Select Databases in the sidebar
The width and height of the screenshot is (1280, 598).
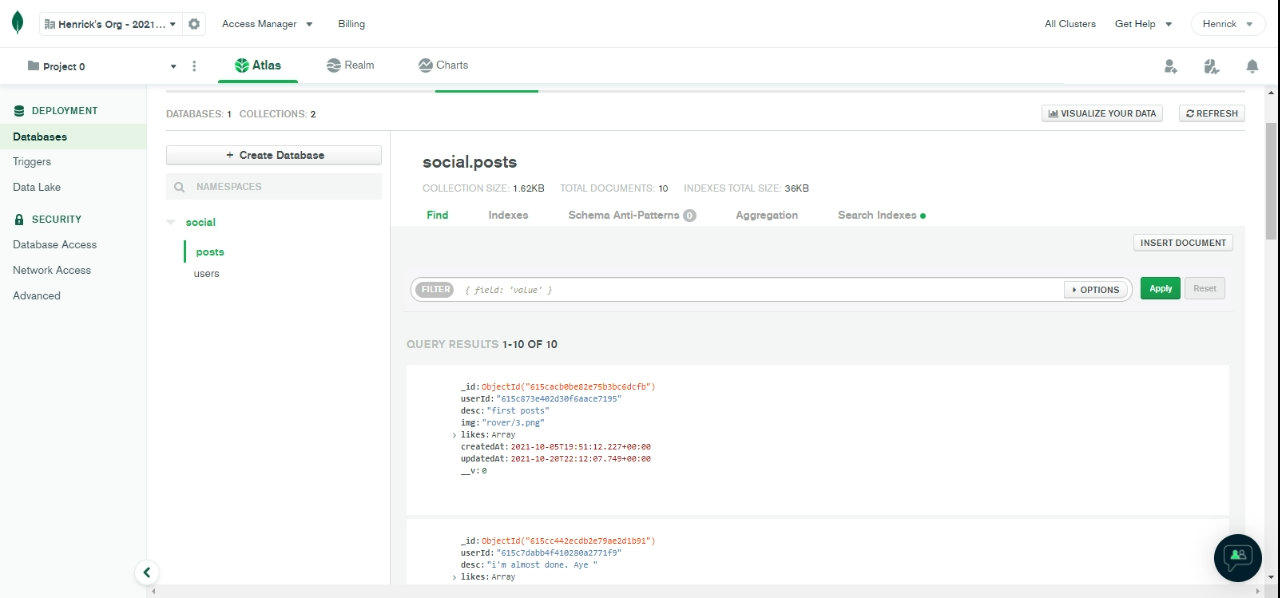(73, 137)
